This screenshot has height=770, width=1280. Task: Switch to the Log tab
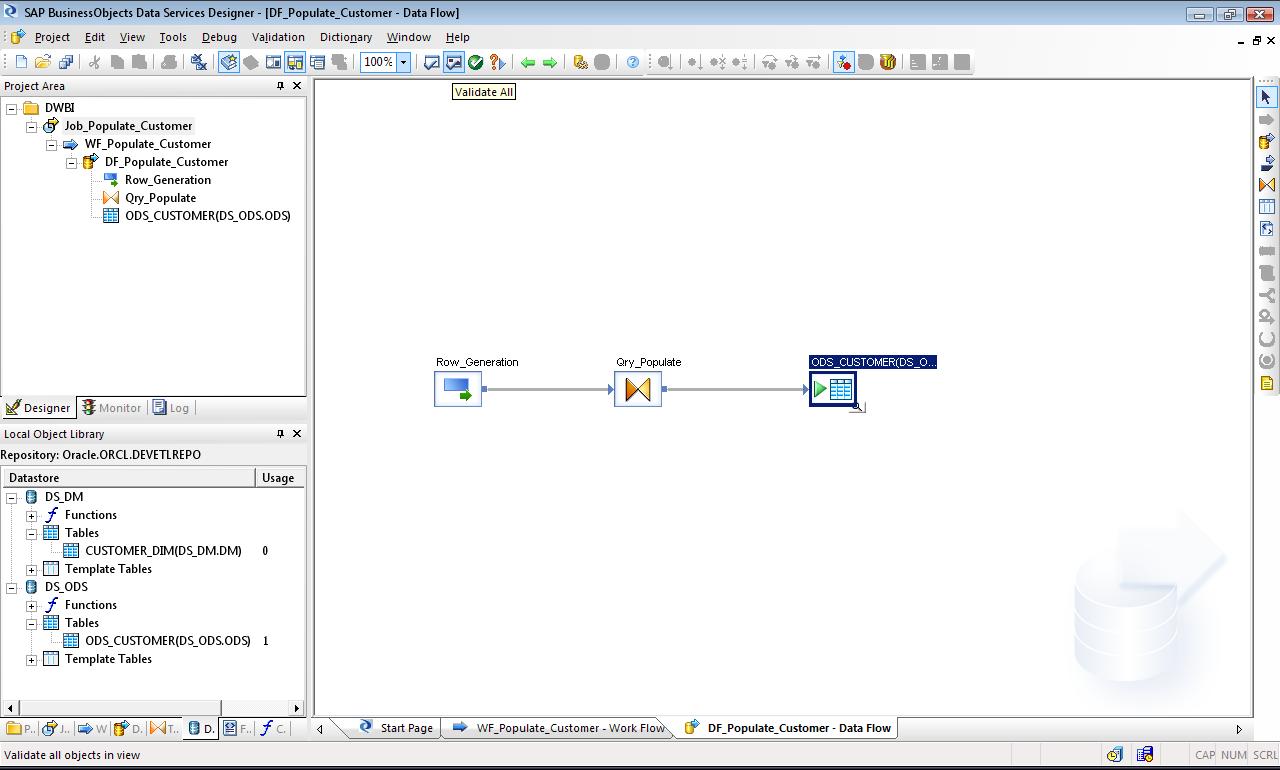pyautogui.click(x=170, y=408)
